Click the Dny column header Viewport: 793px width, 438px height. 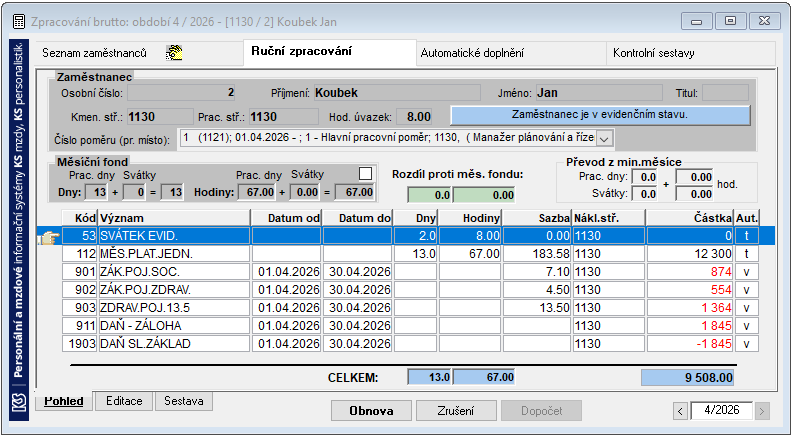pos(416,218)
